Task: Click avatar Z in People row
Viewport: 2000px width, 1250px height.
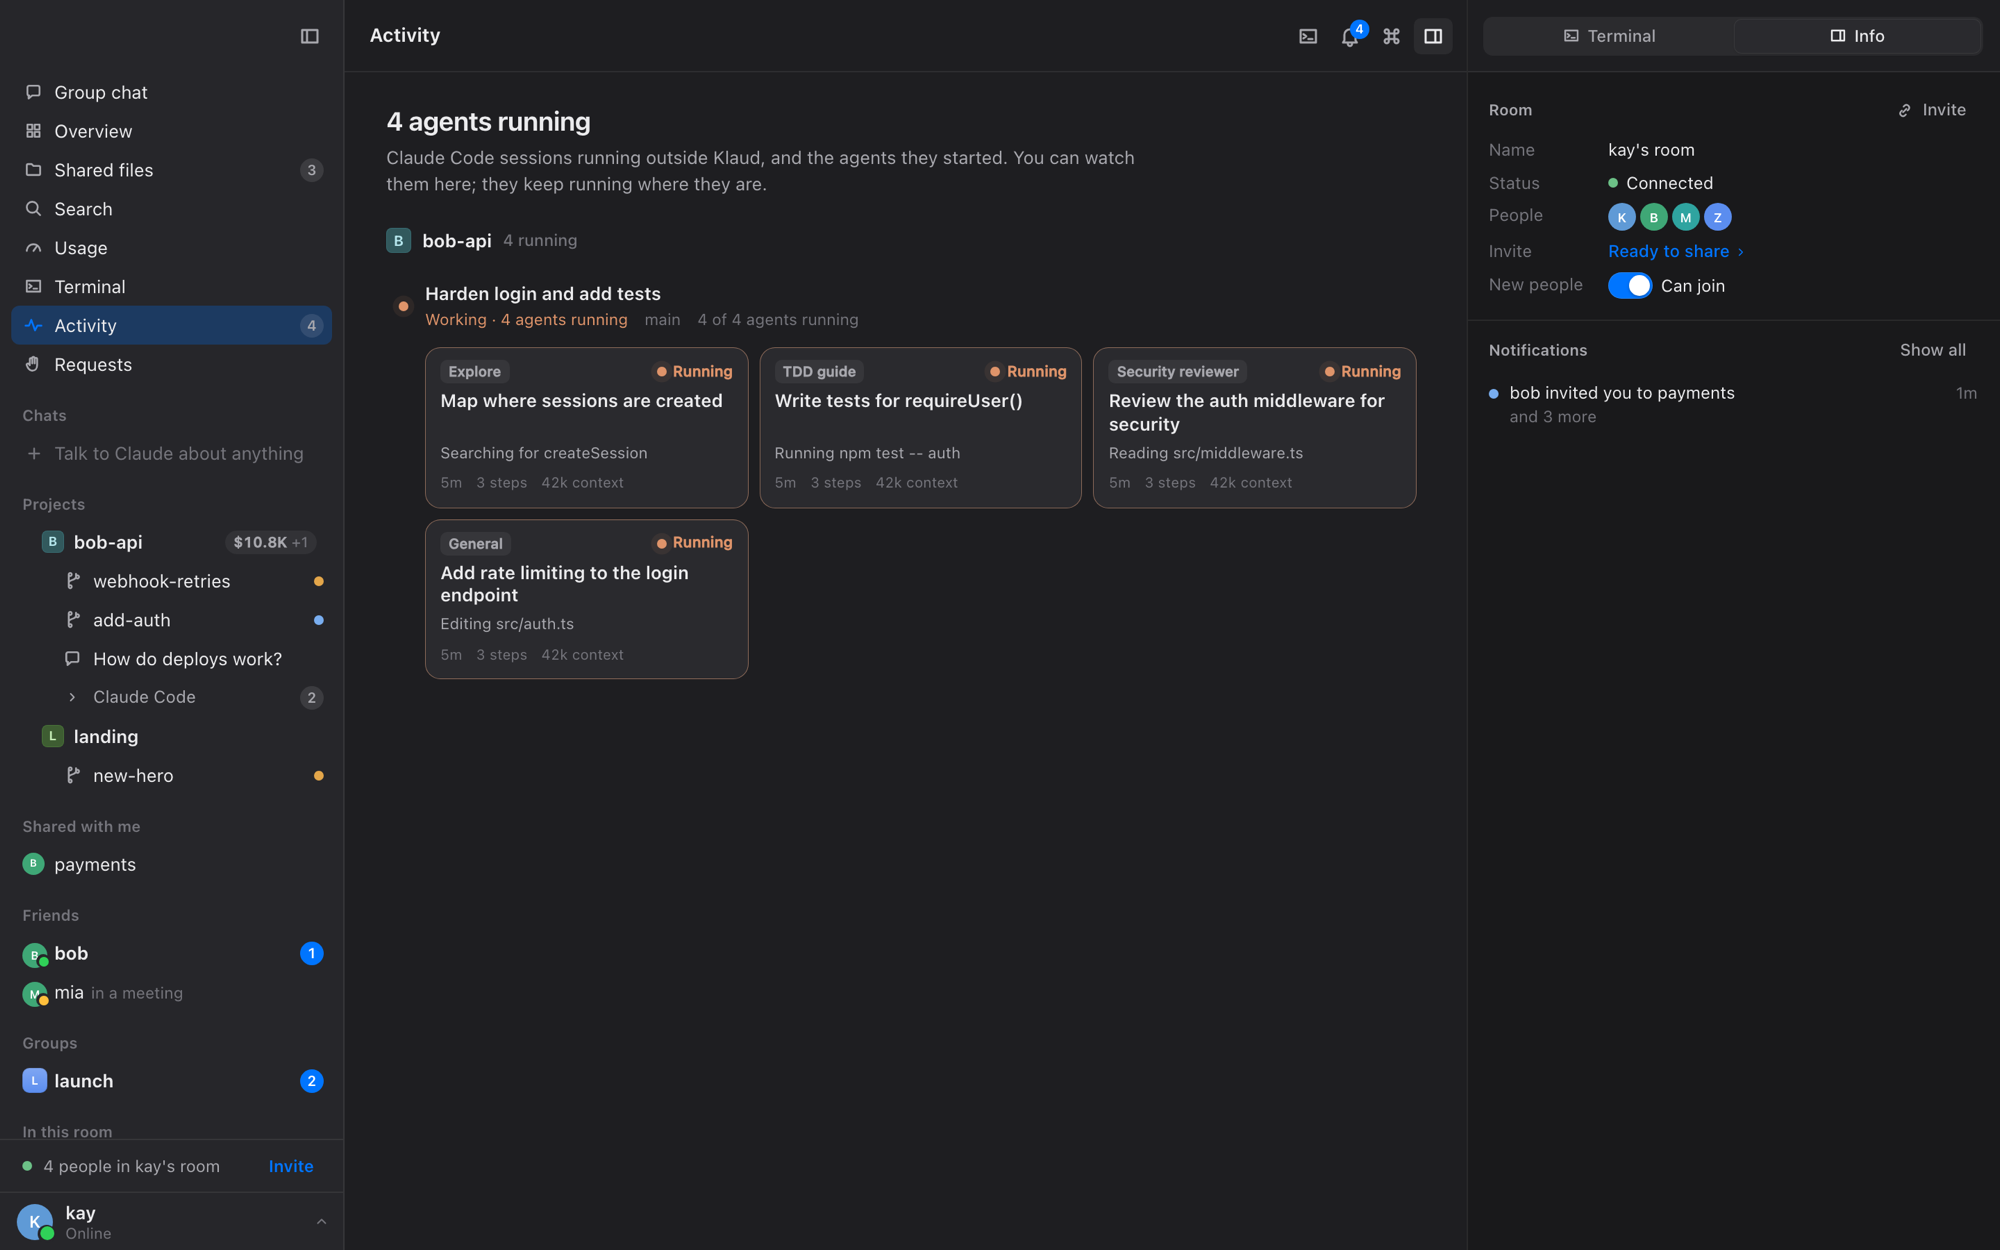Action: (x=1717, y=217)
